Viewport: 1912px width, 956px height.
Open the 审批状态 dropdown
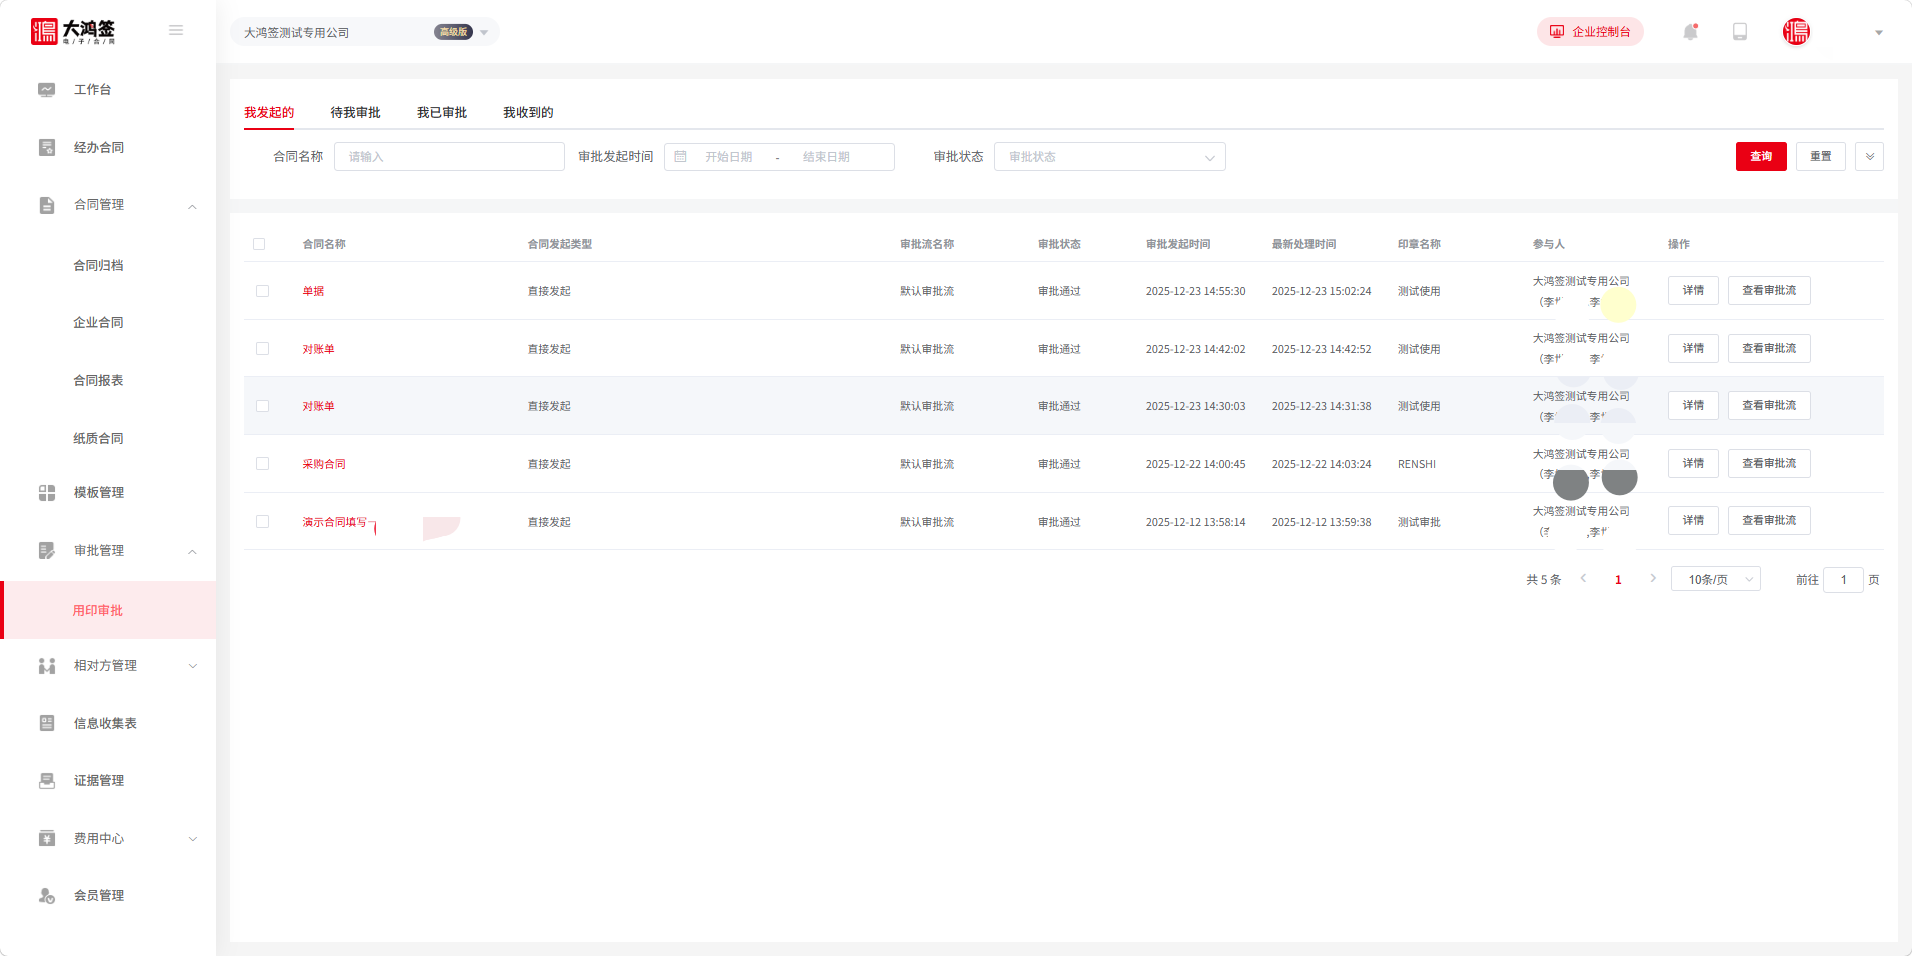point(1109,157)
